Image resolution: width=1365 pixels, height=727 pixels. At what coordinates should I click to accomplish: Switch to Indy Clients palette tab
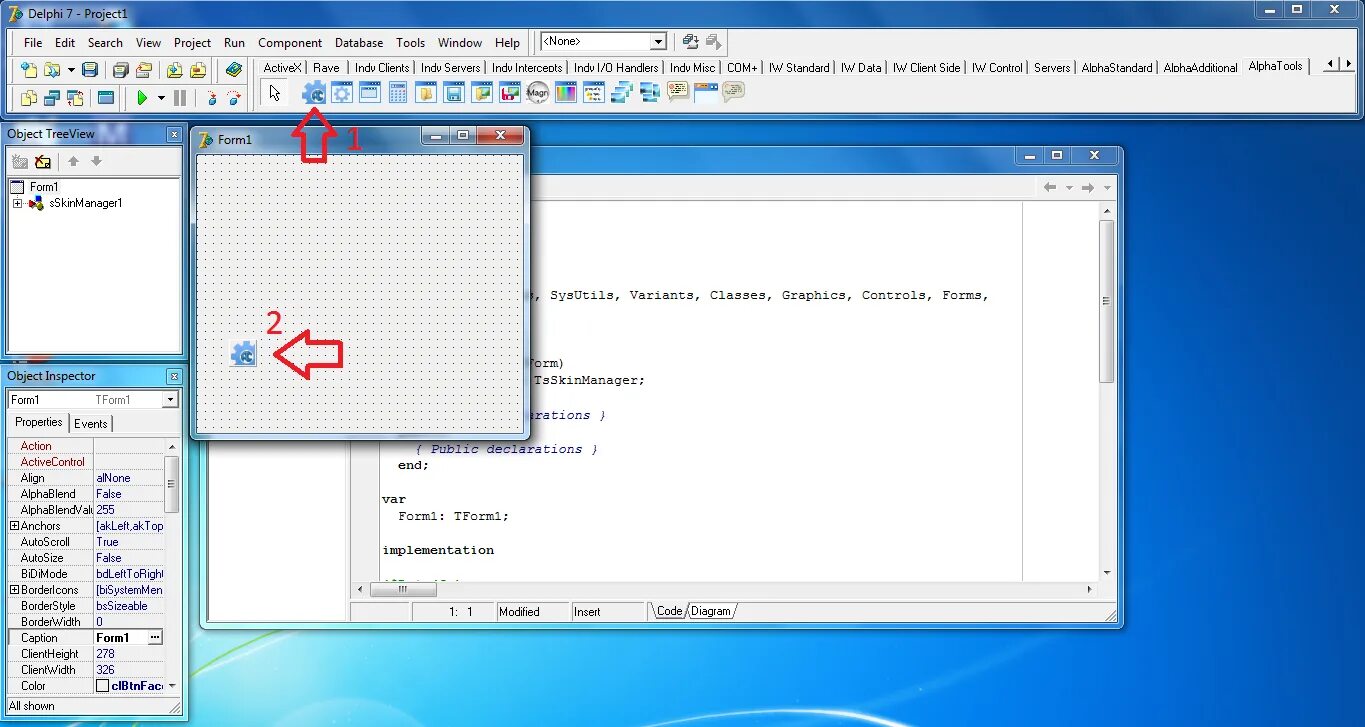(382, 68)
